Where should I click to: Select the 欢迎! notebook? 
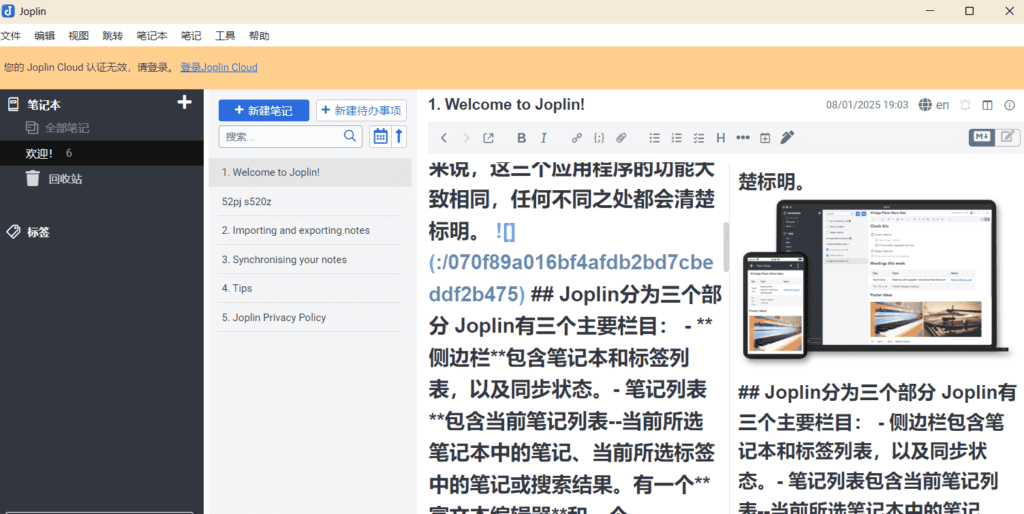tap(102, 153)
